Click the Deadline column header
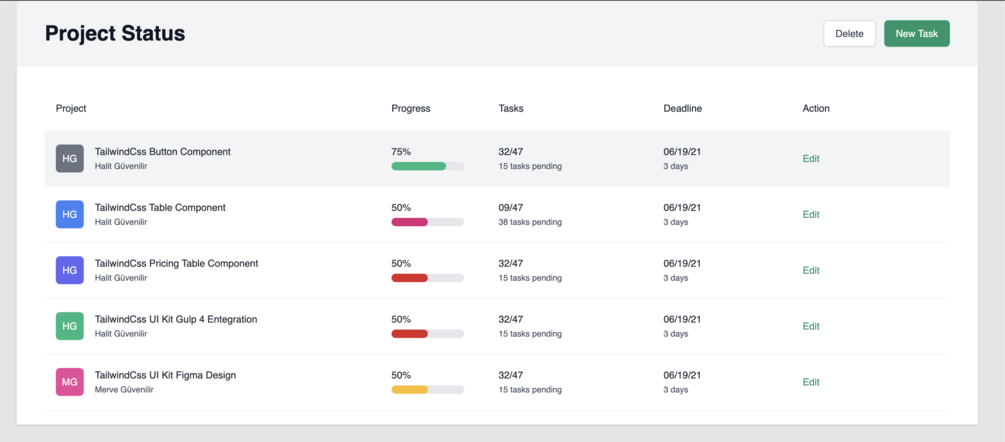1005x442 pixels. click(x=682, y=108)
